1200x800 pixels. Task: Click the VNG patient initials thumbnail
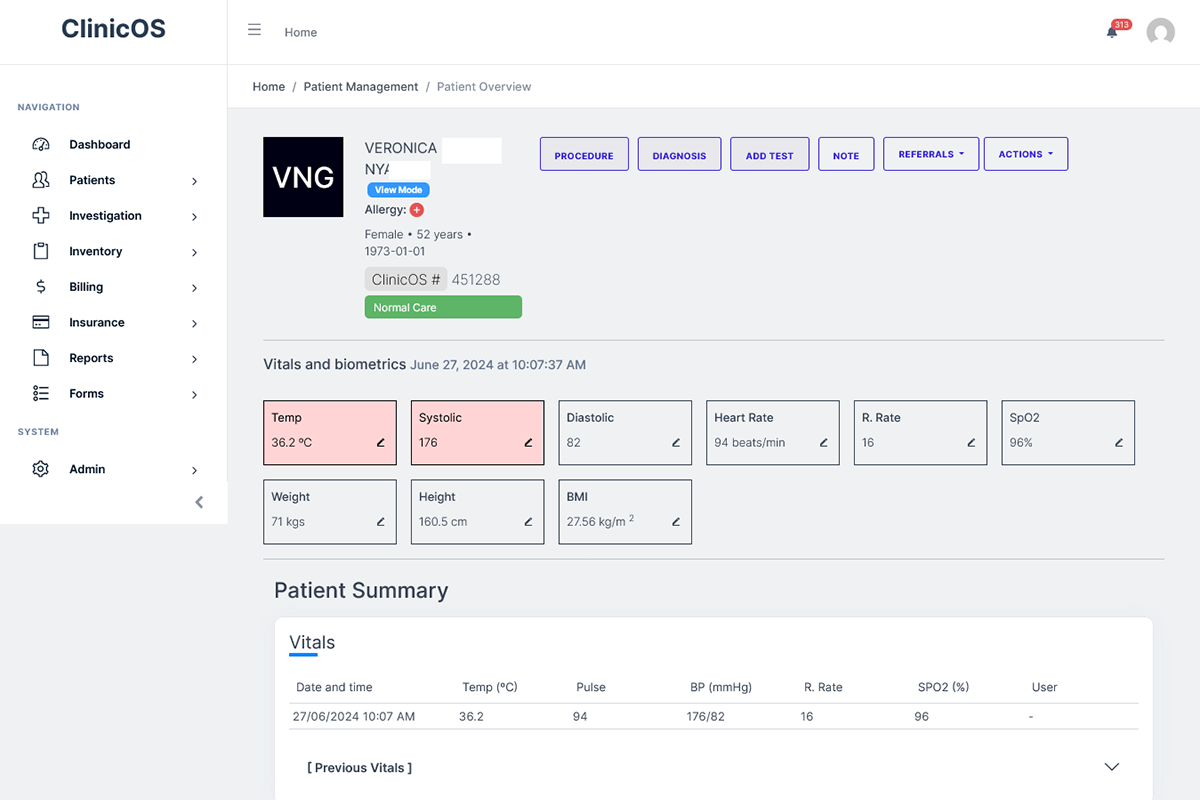click(303, 177)
